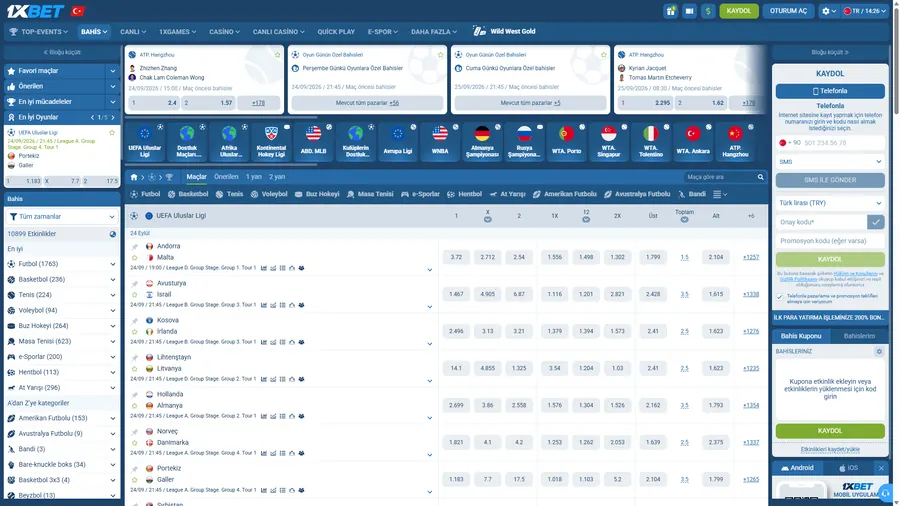Go to next En iyi Oyunlar slide

click(113, 117)
